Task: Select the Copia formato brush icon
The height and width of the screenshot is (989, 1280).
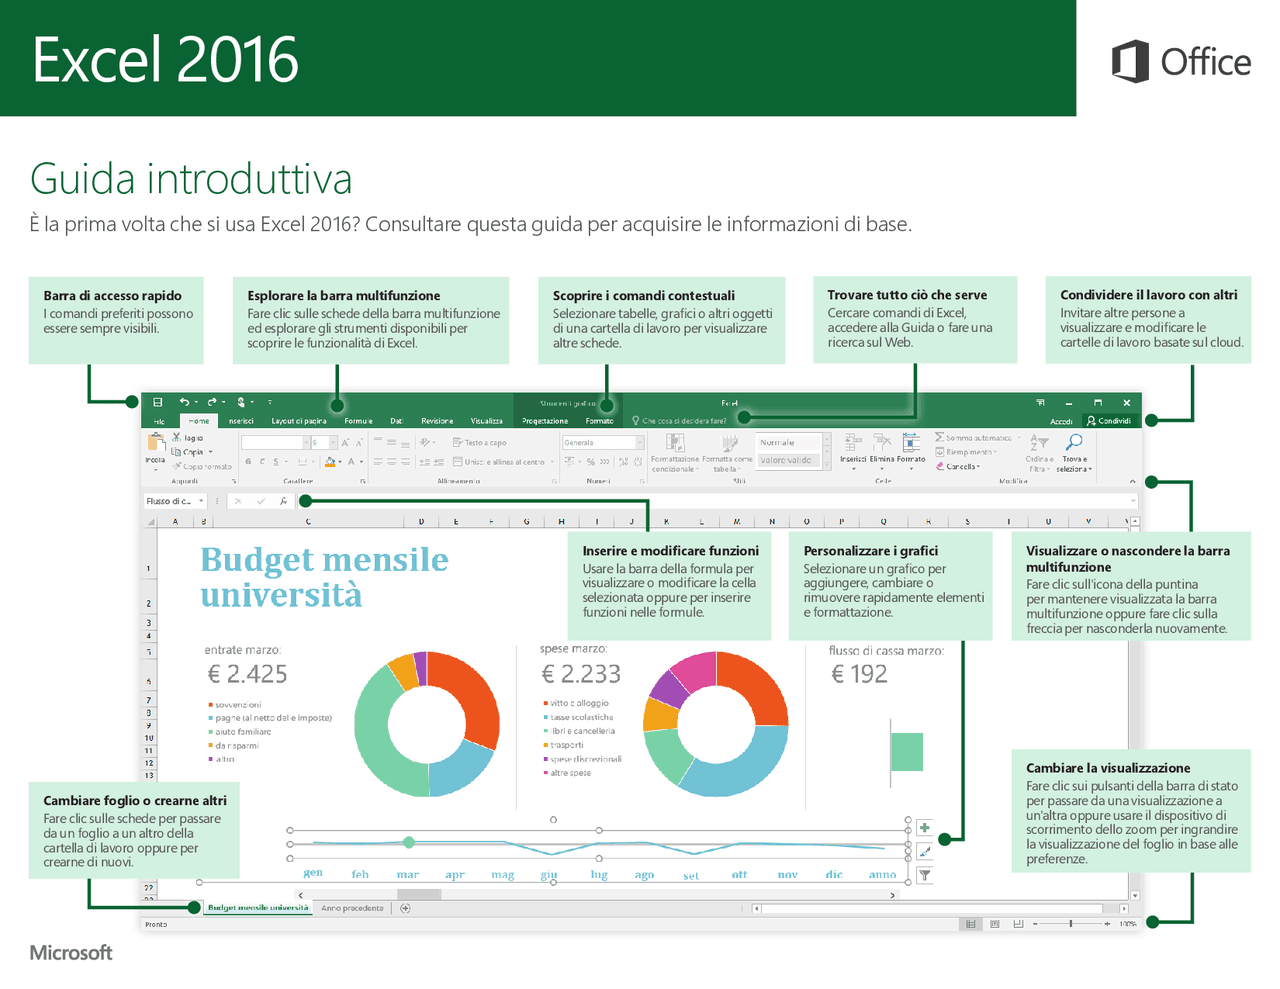Action: click(x=179, y=467)
